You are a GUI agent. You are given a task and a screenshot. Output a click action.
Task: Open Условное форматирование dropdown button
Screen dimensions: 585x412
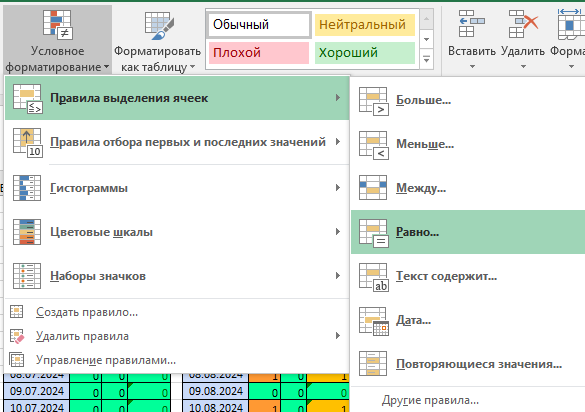(x=57, y=40)
